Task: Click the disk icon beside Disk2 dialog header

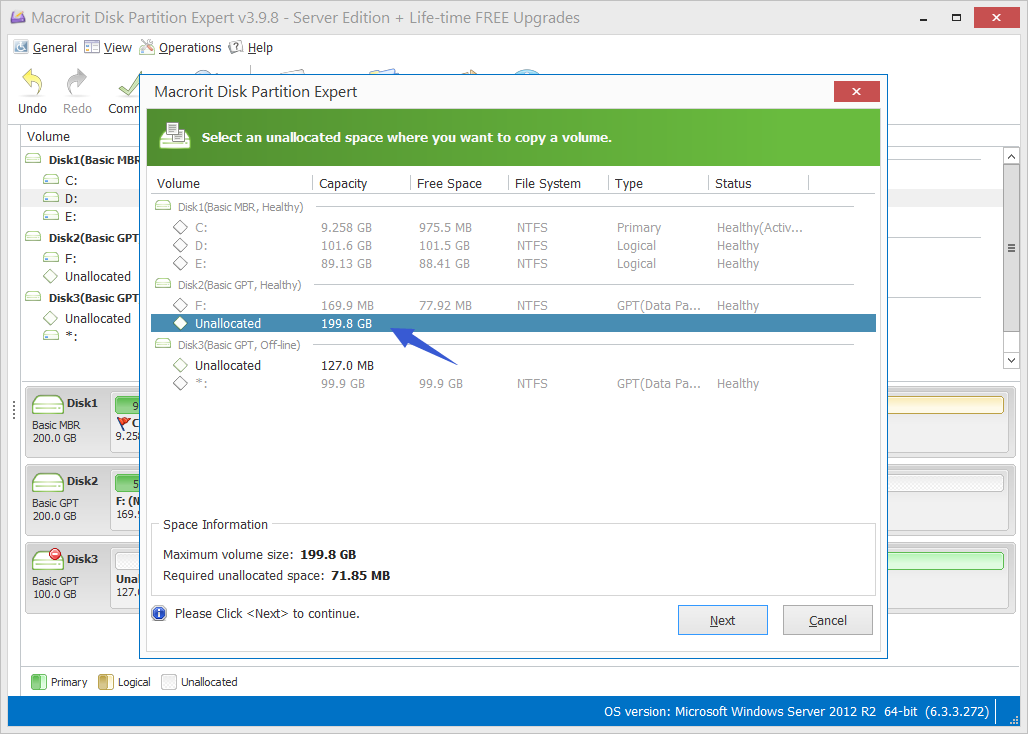Action: (163, 284)
